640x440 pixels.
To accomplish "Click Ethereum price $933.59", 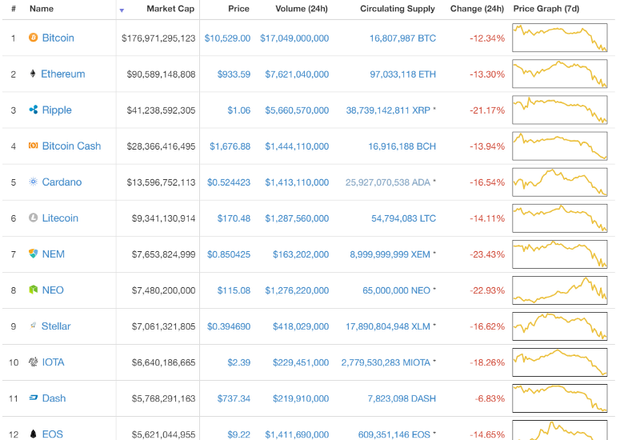I will coord(234,74).
